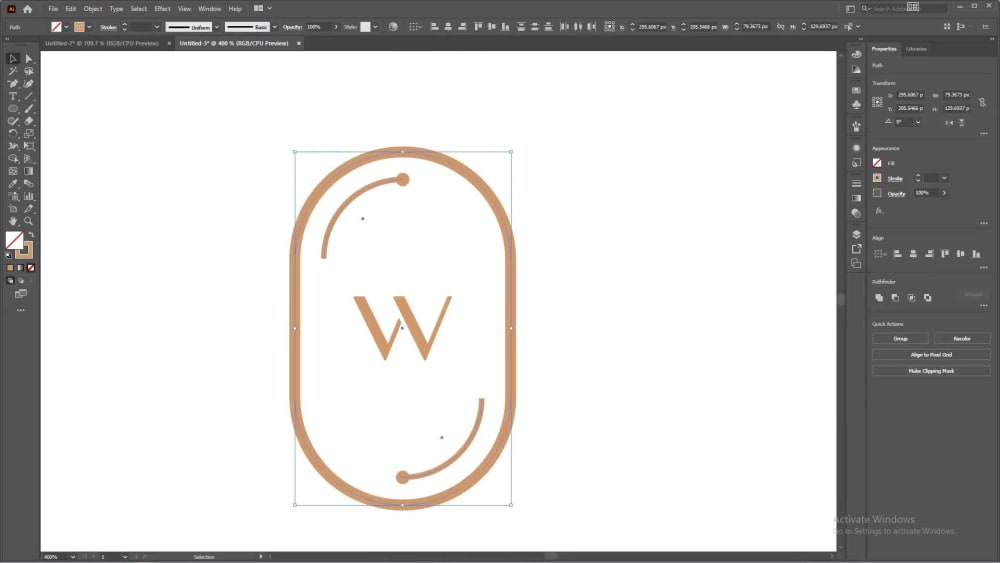
Task: Open the Uniform variable width profile dropdown
Action: [x=217, y=27]
